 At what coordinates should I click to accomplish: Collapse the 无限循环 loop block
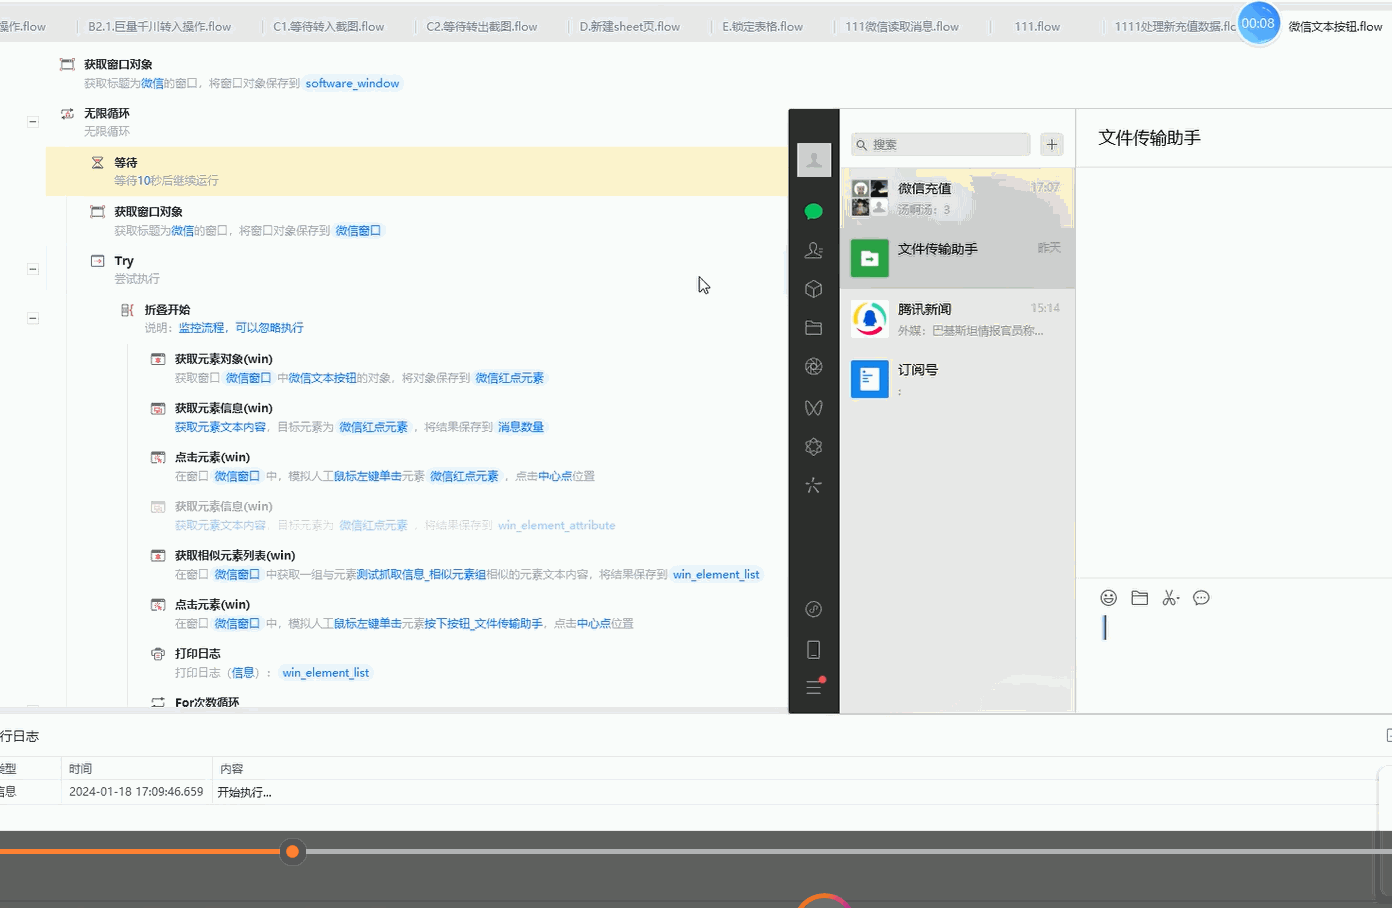pyautogui.click(x=33, y=121)
